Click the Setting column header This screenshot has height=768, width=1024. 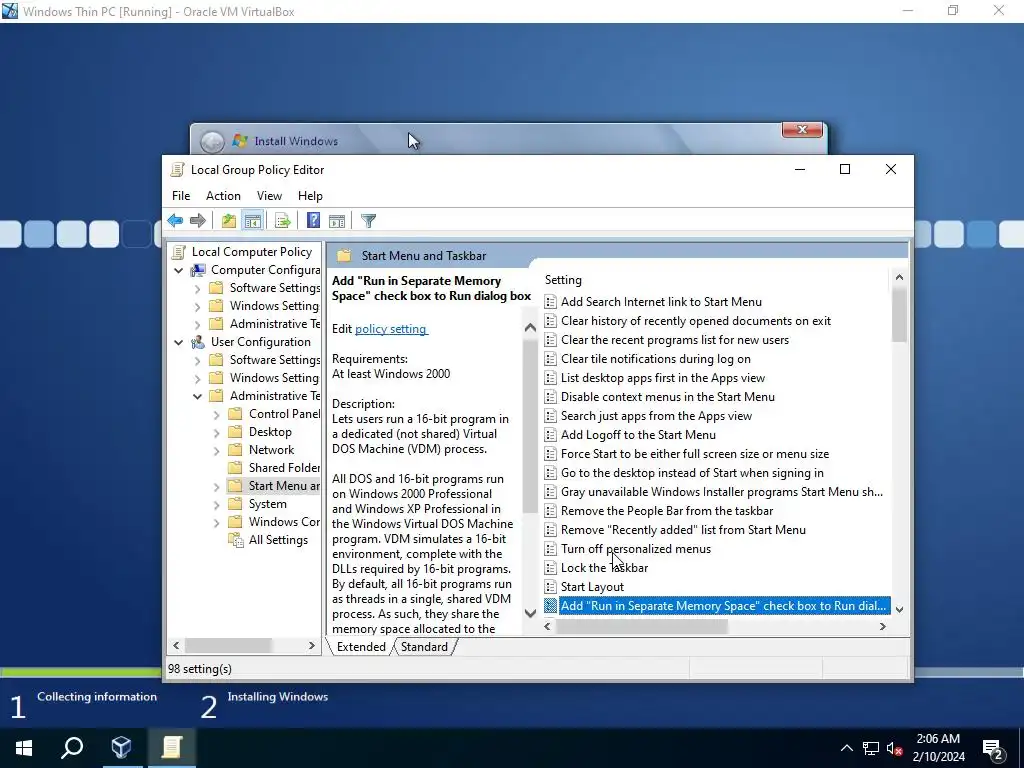tap(563, 280)
